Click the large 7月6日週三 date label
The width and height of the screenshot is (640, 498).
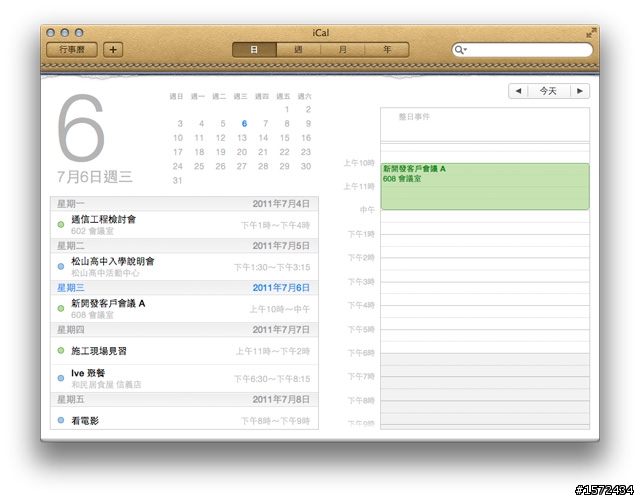coord(95,177)
